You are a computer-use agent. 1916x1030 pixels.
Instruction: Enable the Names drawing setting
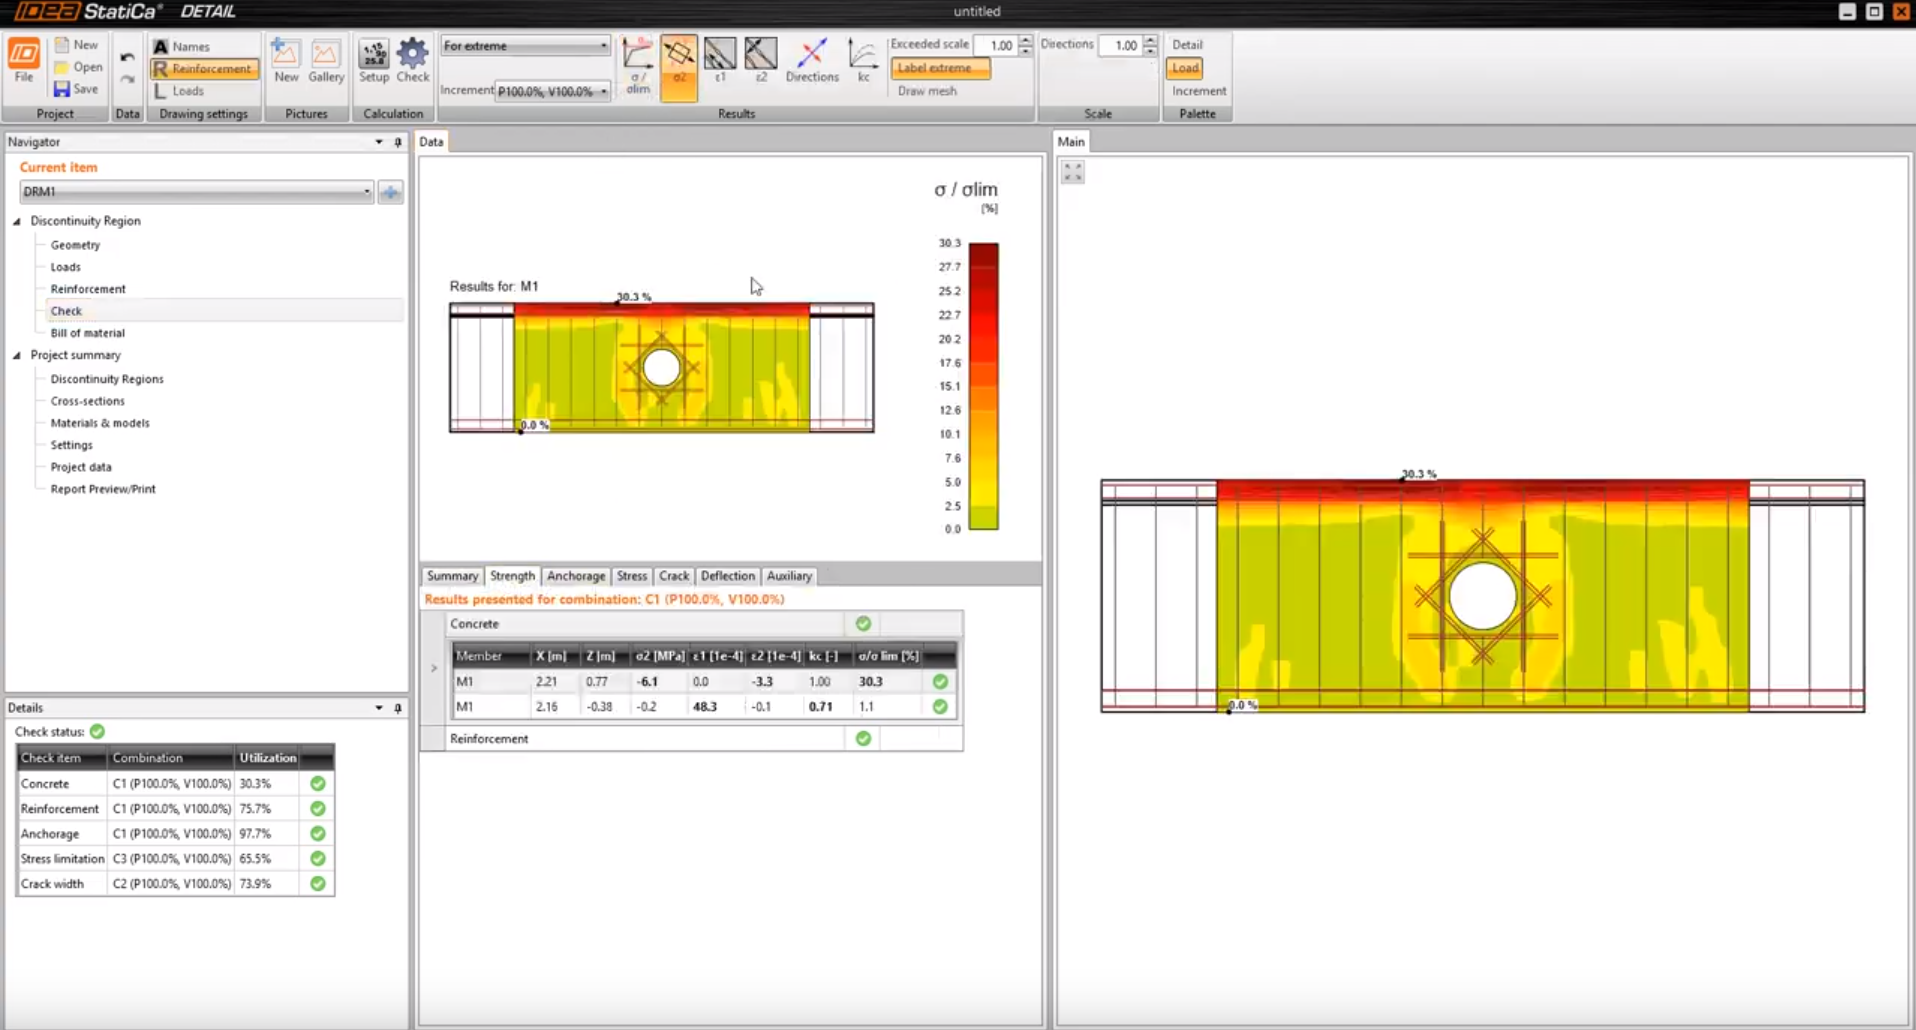point(181,46)
